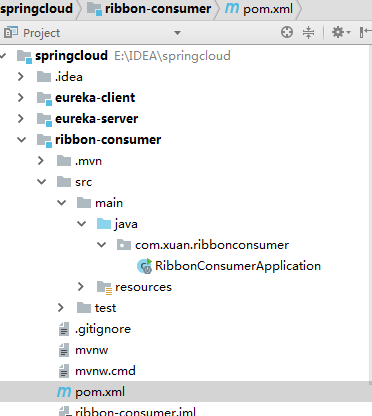Collapse the java source folder
This screenshot has width=372, height=416.
coord(81,224)
